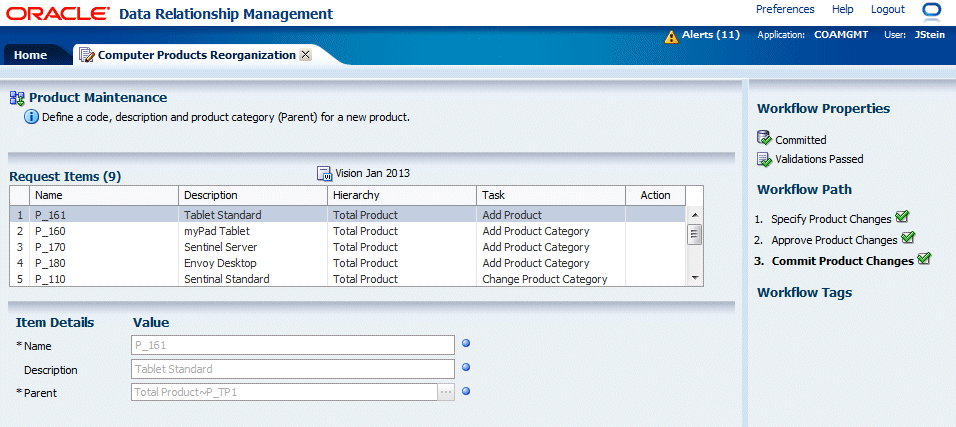Viewport: 956px width, 427px height.
Task: Click the Committed status icon
Action: [765, 139]
